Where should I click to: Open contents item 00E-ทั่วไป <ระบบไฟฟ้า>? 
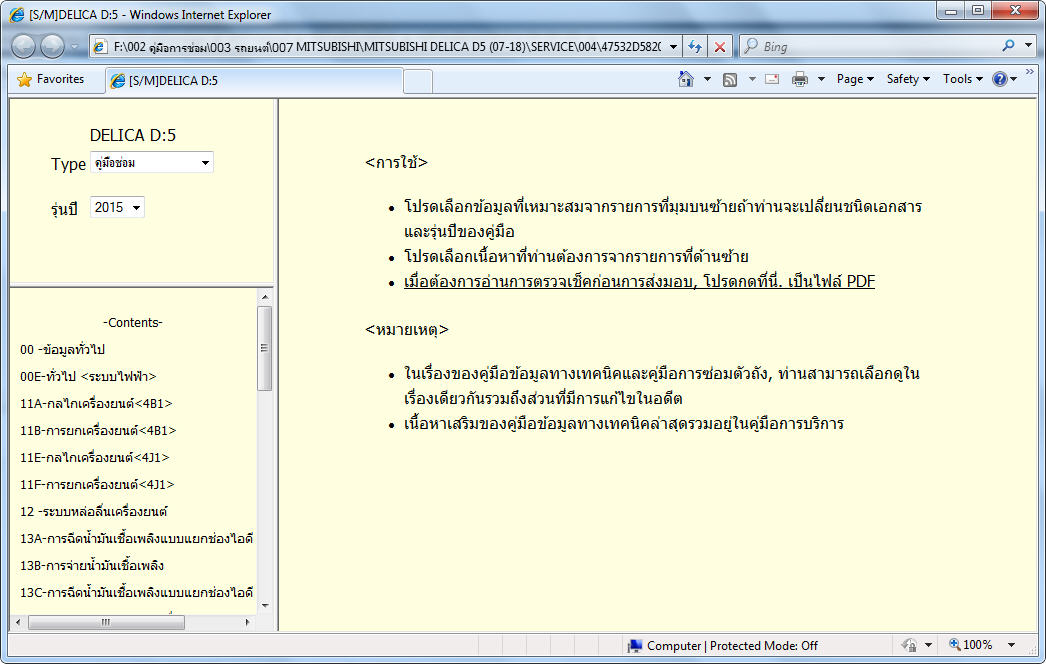click(x=88, y=376)
